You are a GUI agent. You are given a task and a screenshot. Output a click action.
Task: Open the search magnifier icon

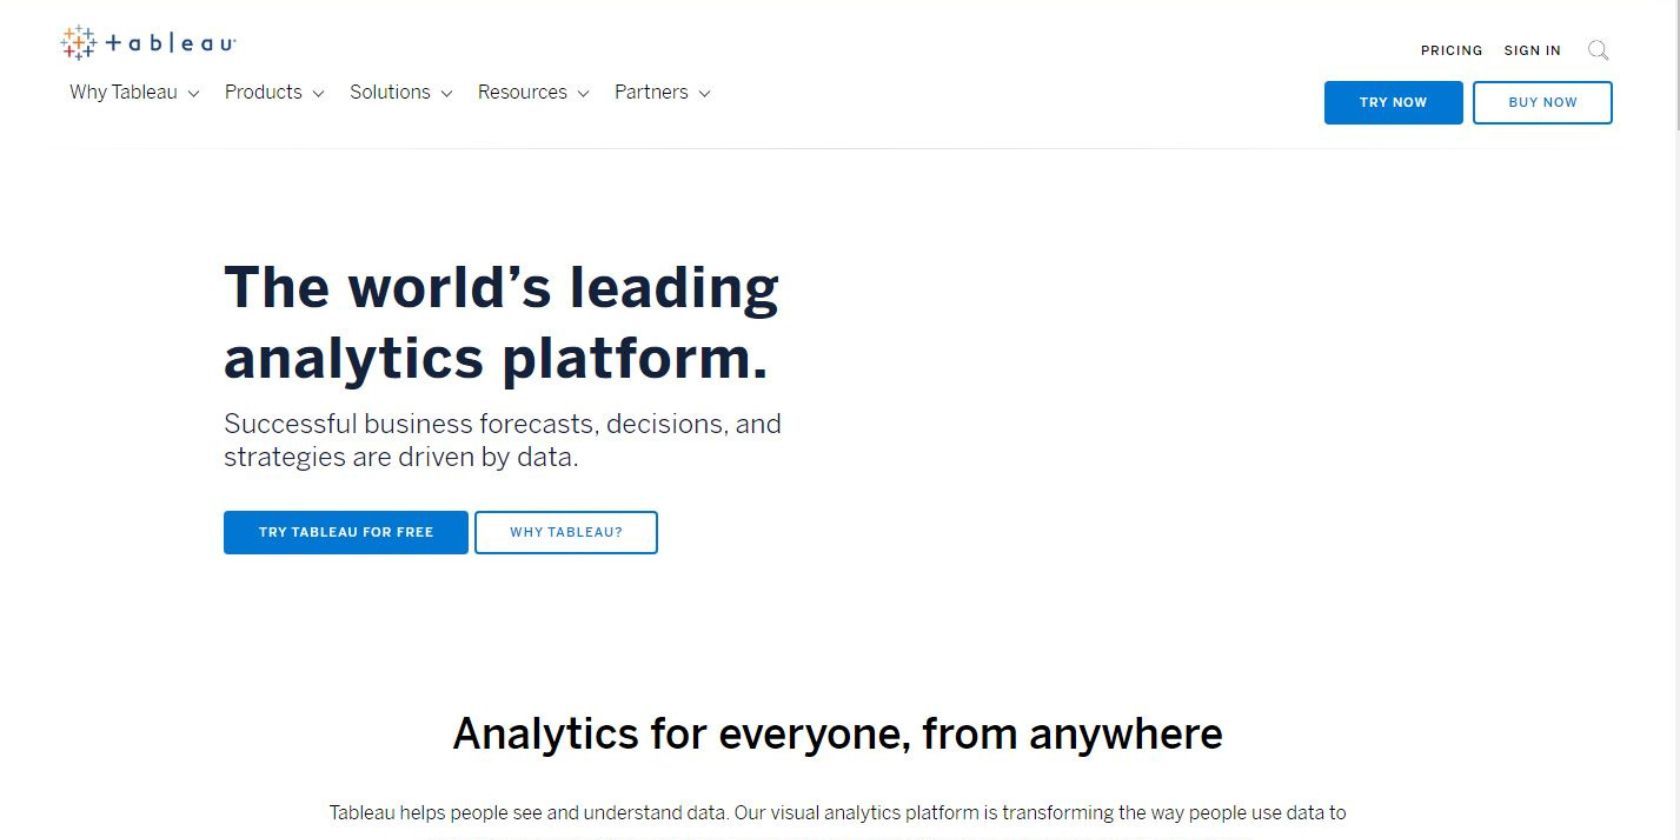pos(1598,50)
